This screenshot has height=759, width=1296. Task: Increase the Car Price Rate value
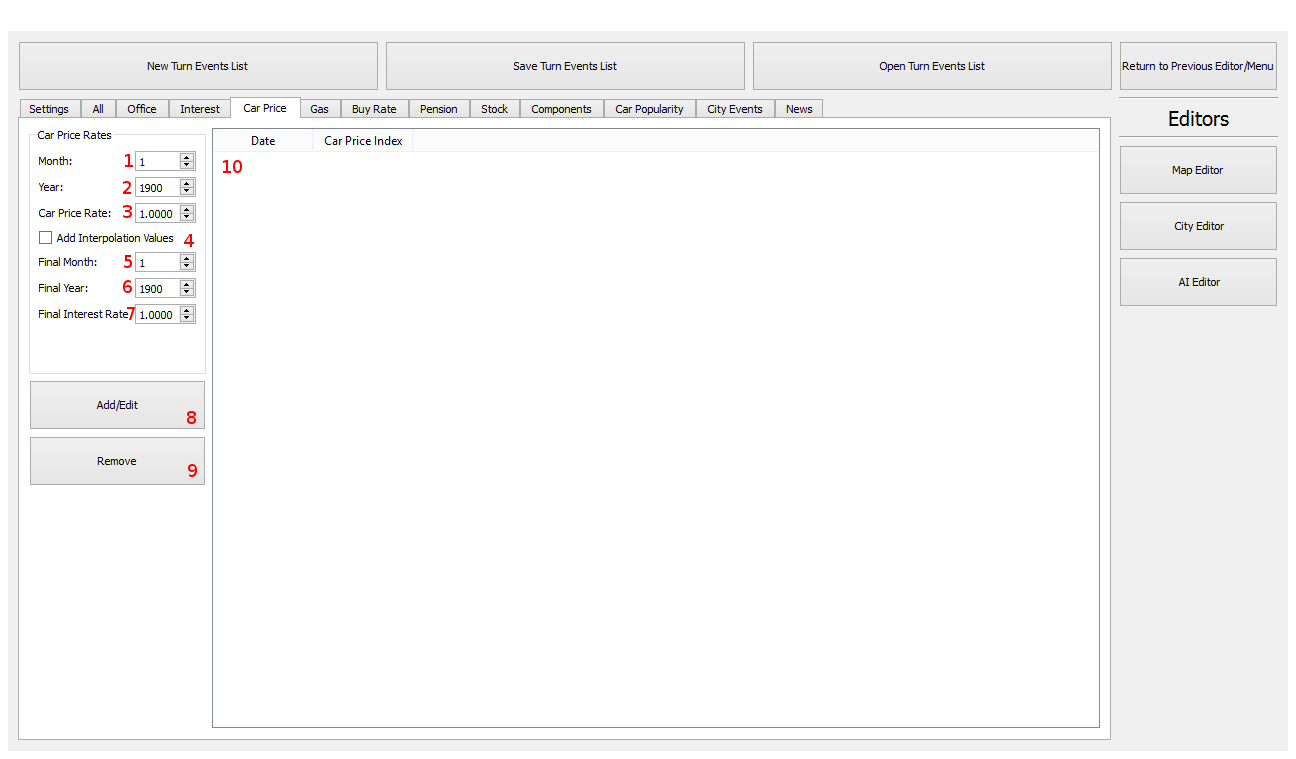click(x=186, y=209)
